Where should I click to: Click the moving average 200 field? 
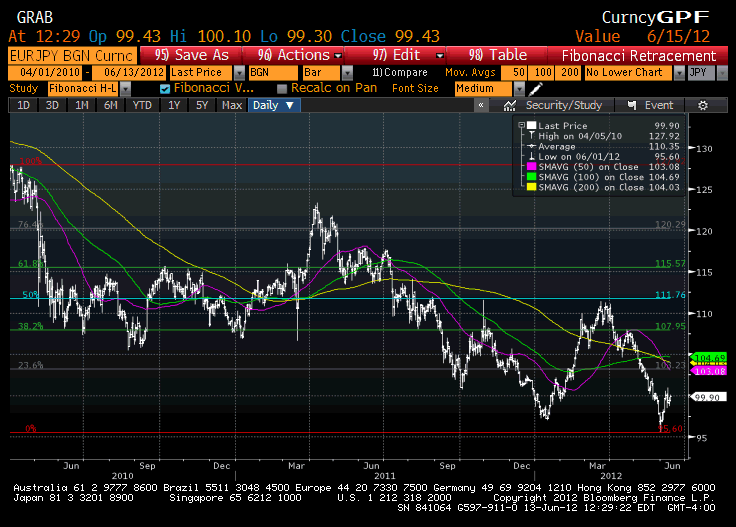pyautogui.click(x=568, y=73)
